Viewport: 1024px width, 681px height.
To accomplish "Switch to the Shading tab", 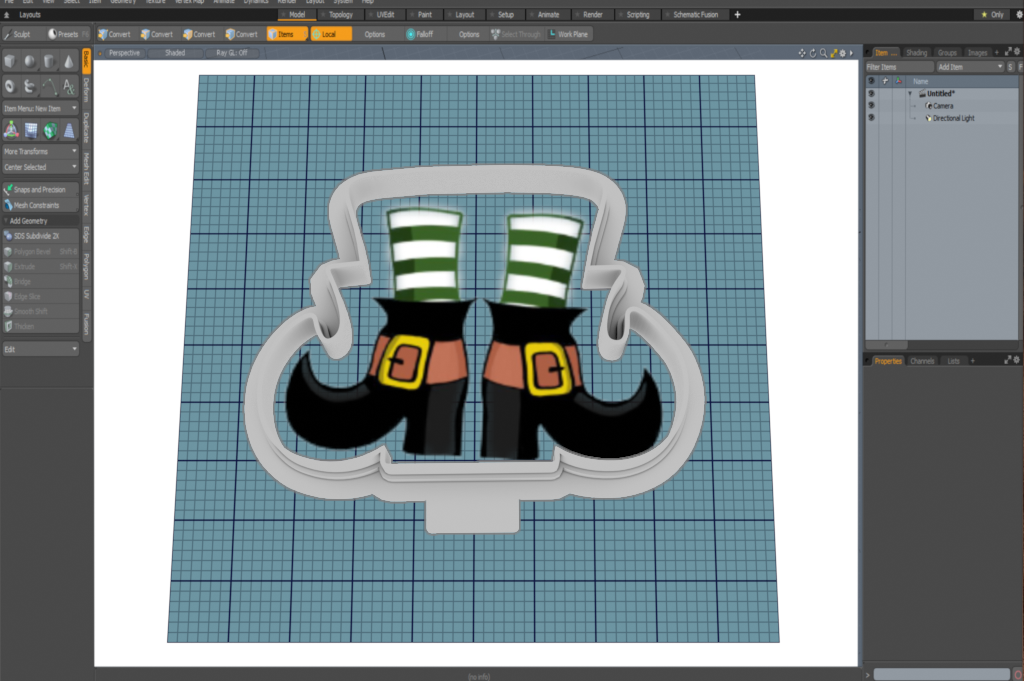I will 916,52.
